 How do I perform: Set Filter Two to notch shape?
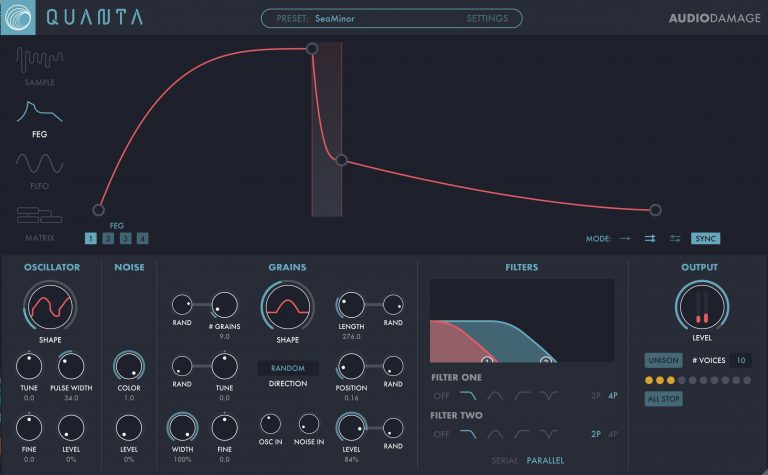pos(549,434)
